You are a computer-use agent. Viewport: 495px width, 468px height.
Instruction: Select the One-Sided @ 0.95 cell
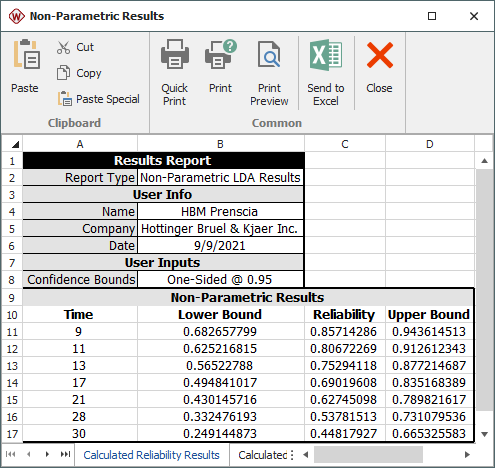220,280
